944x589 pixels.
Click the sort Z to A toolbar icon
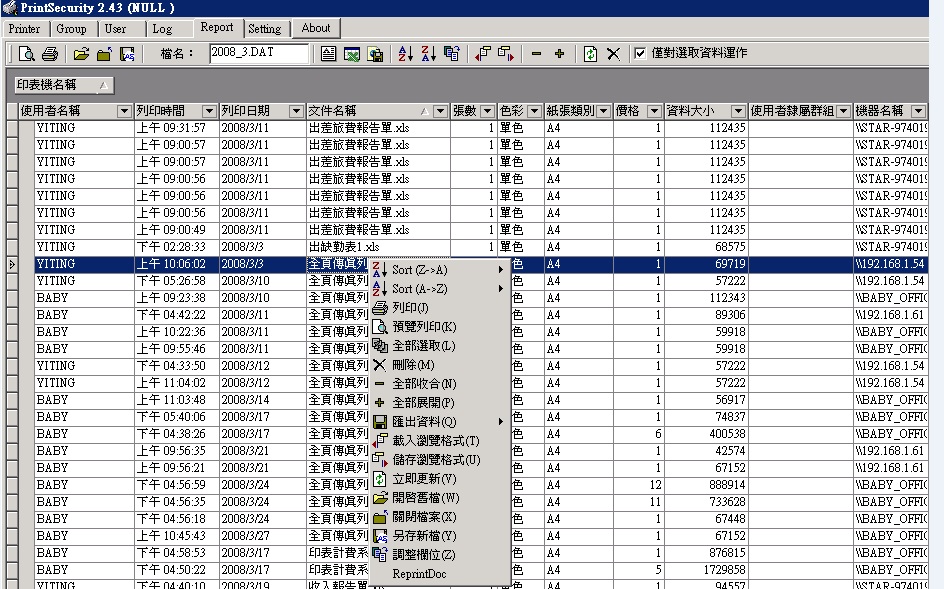click(428, 54)
